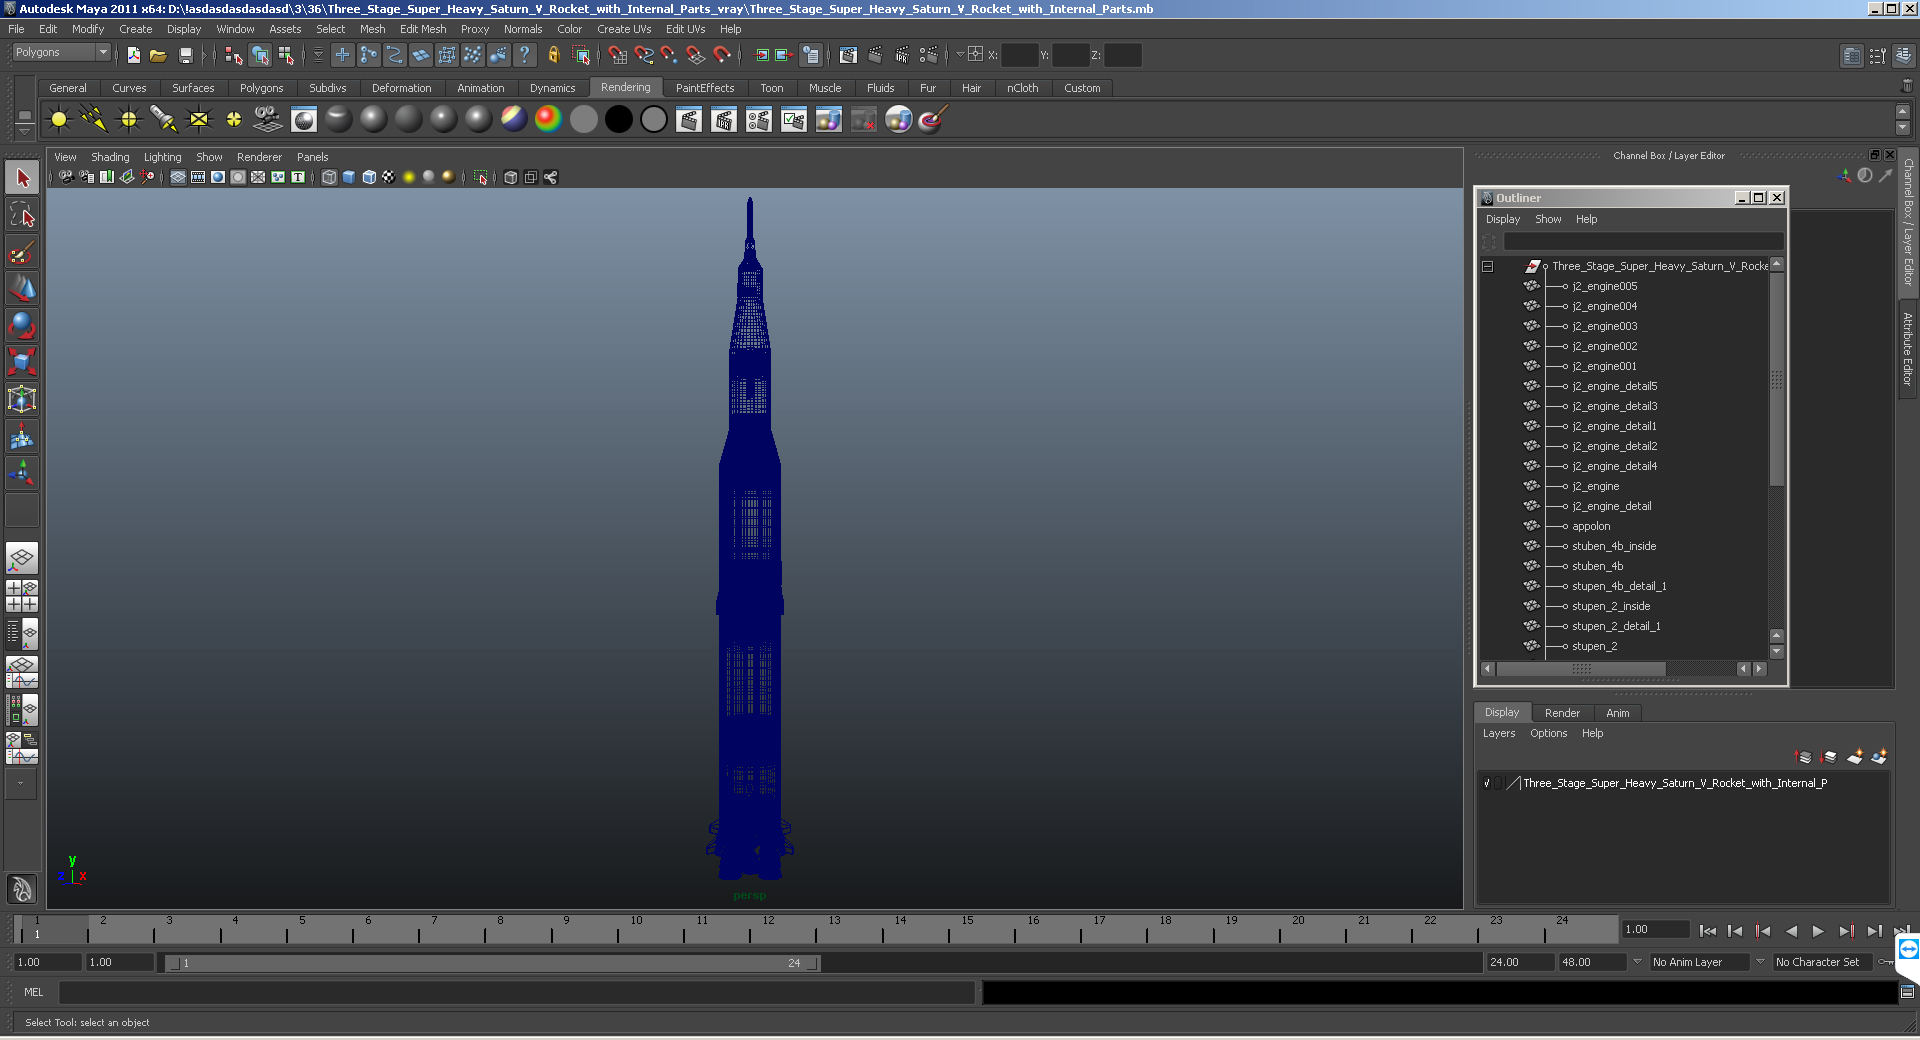Toggle visibility of Three_Stage display layer
This screenshot has width=1920, height=1040.
1487,783
